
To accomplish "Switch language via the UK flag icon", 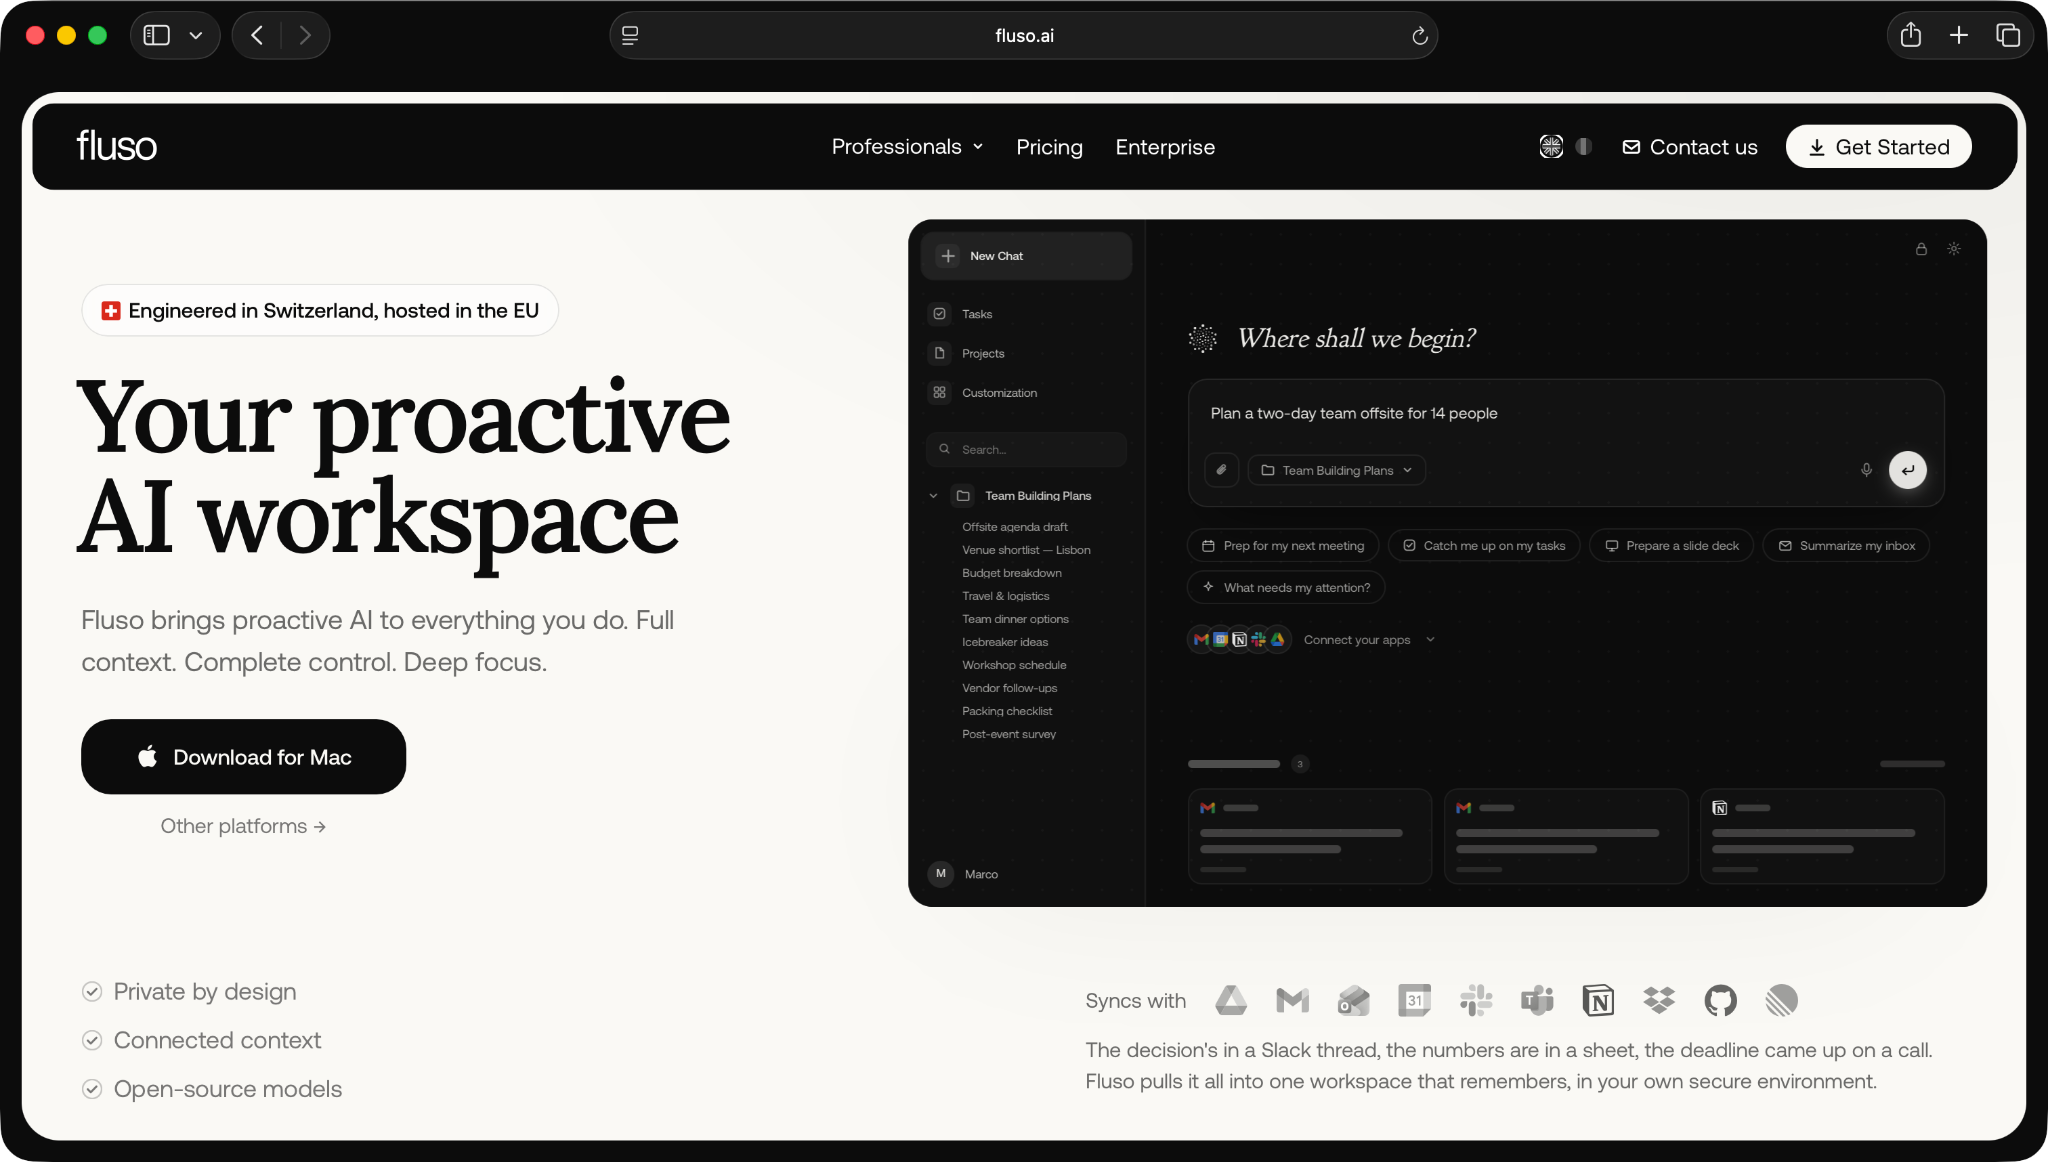I will click(x=1551, y=147).
